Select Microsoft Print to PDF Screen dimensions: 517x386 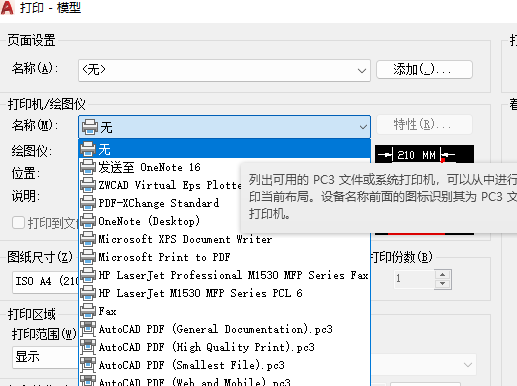224,257
